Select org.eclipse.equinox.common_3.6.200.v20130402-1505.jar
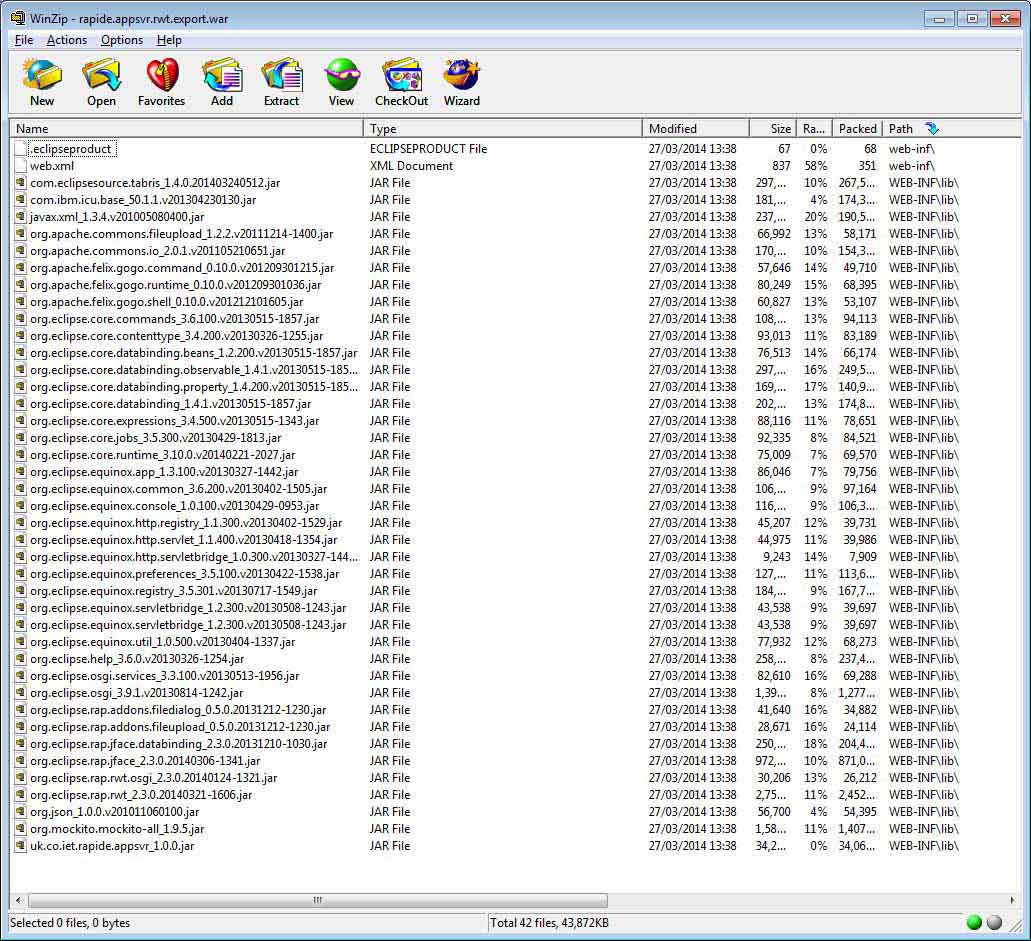 179,489
